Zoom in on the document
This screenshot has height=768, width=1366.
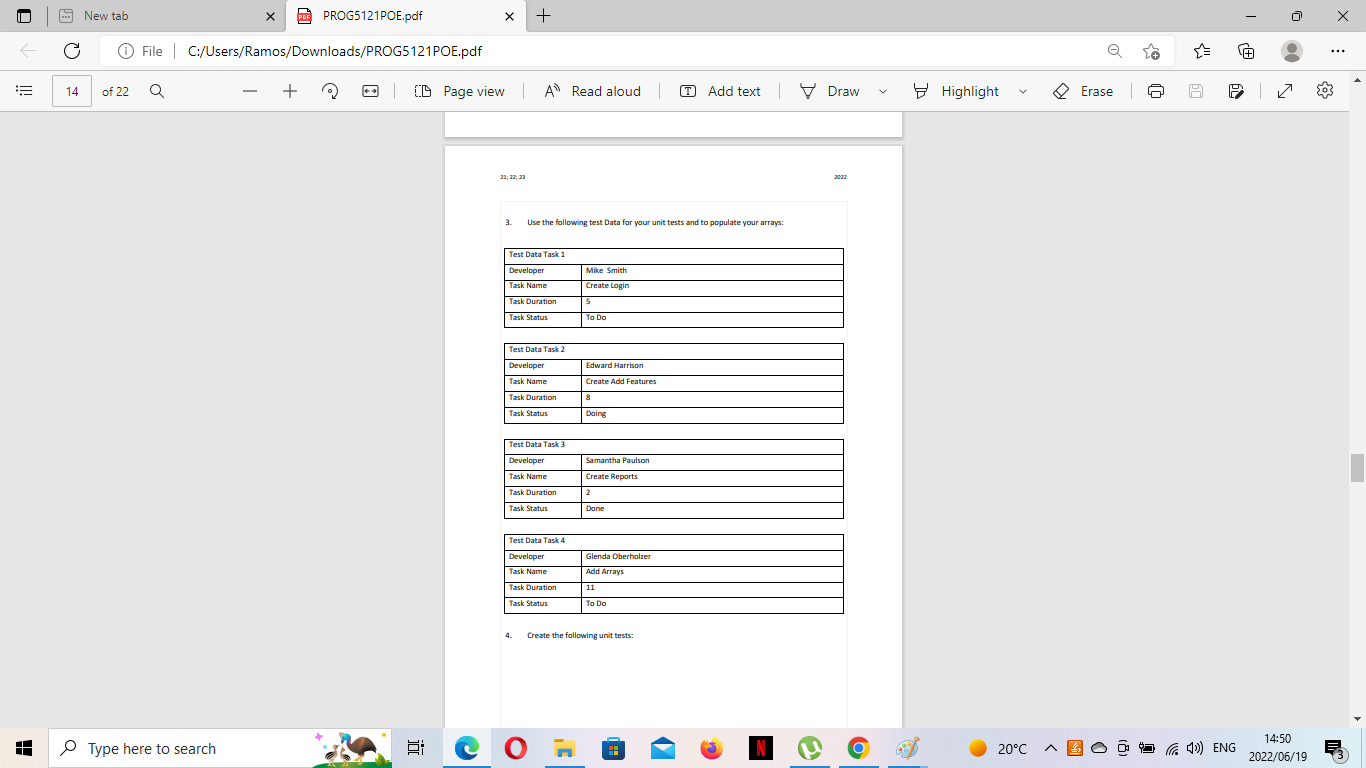289,91
